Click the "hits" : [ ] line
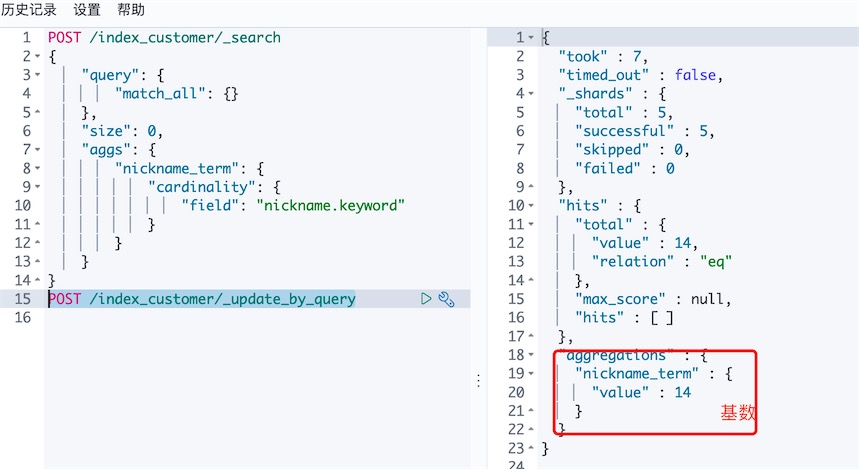859x469 pixels. (x=624, y=317)
